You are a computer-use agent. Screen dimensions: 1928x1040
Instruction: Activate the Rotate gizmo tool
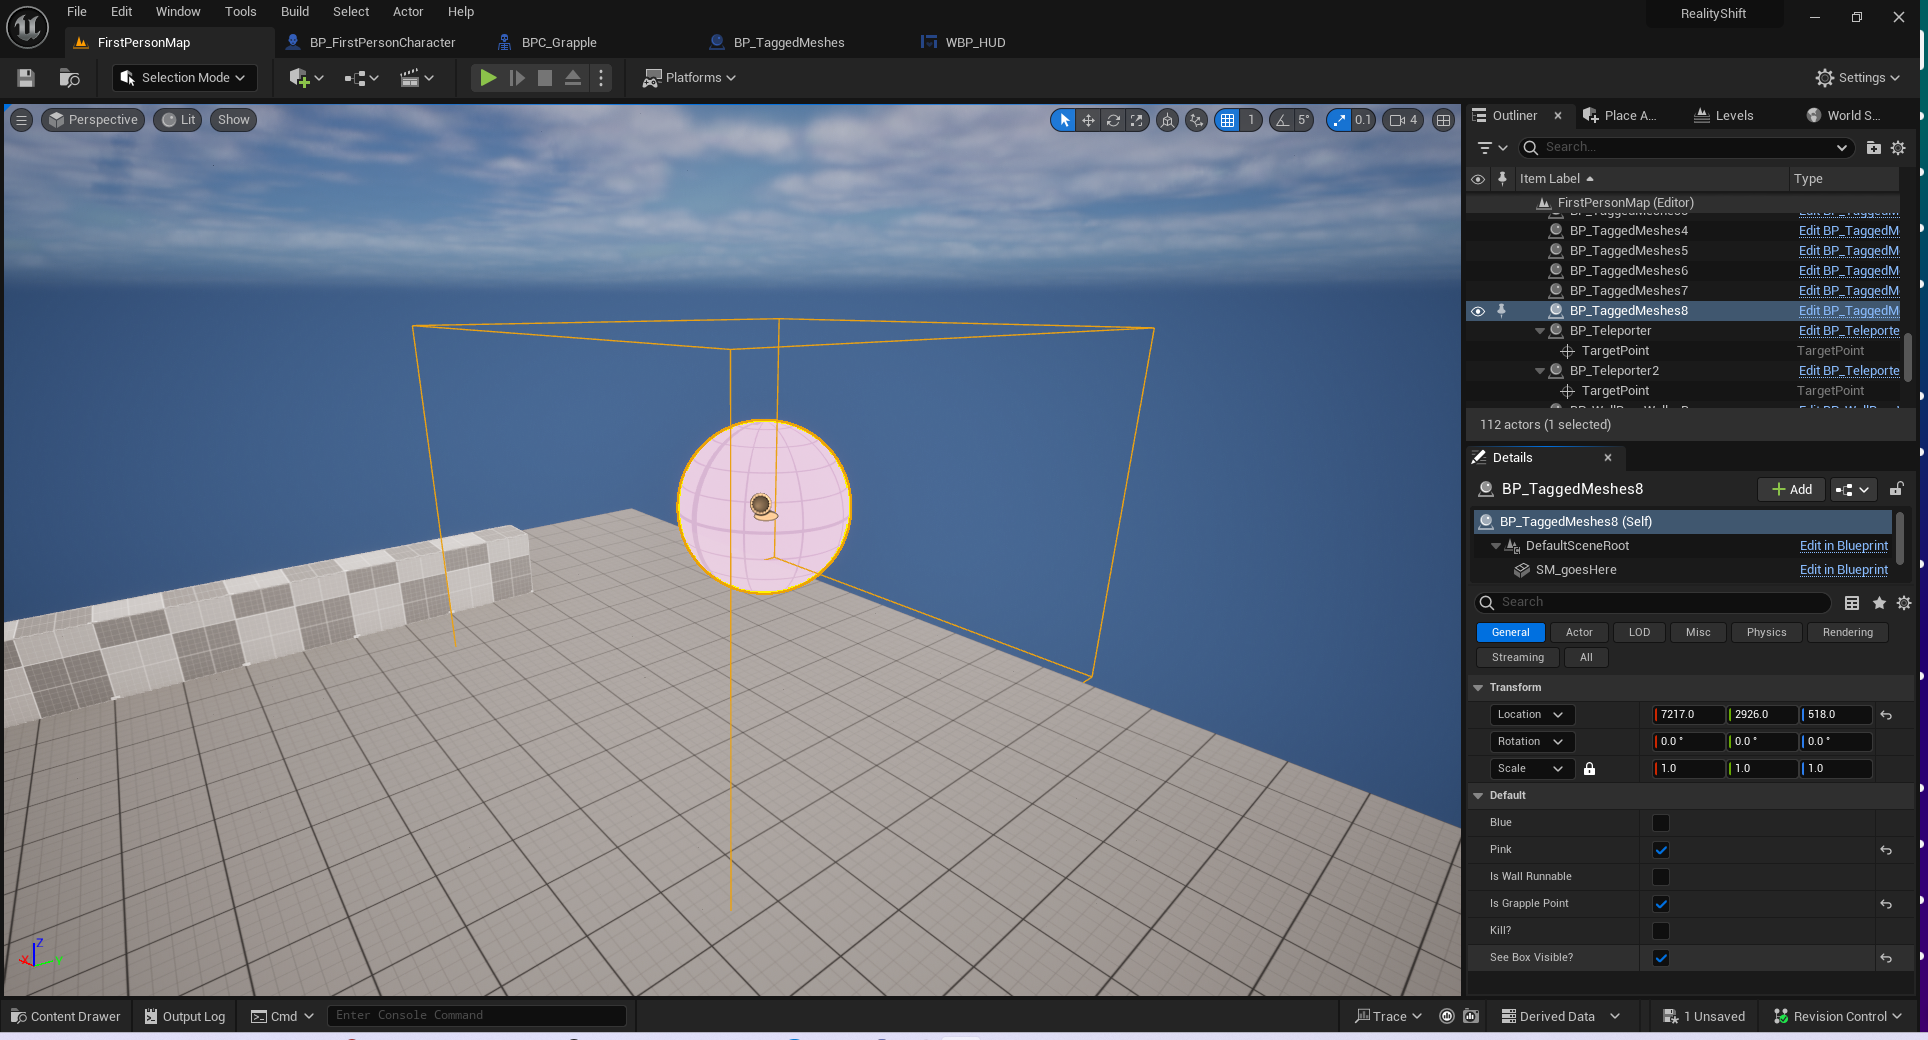1113,120
